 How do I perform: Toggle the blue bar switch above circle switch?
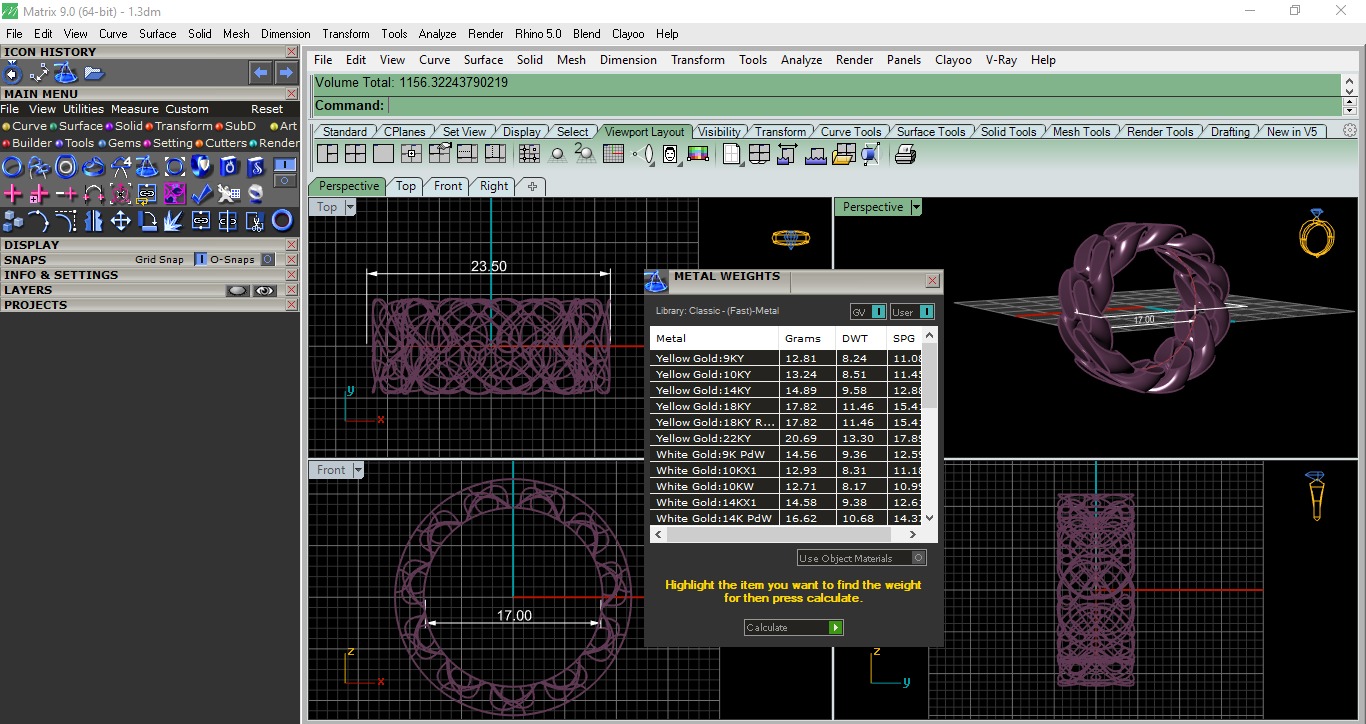click(x=285, y=164)
